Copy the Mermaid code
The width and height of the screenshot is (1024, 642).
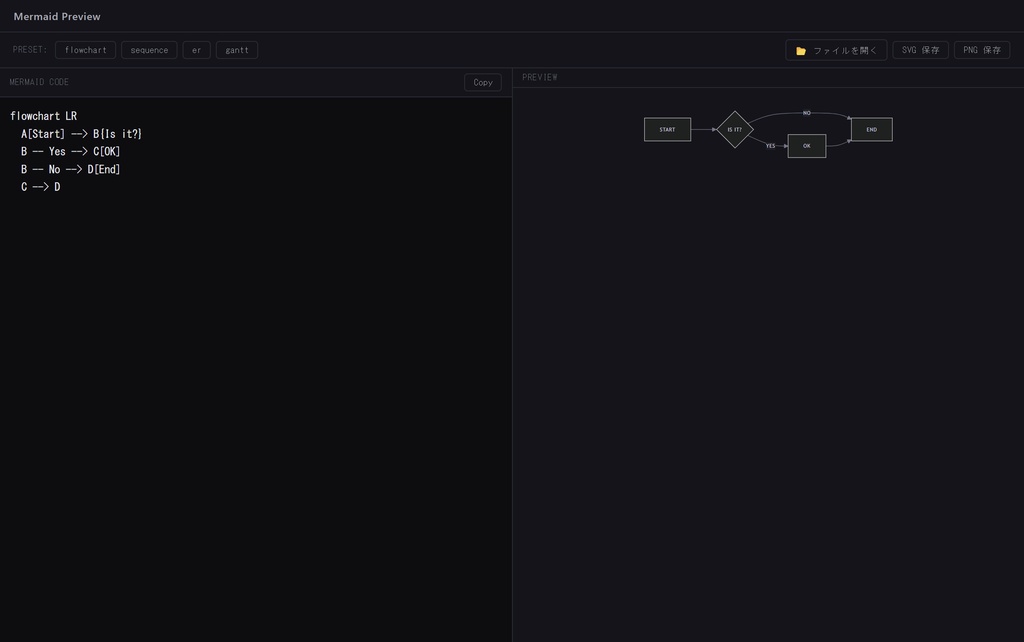(483, 82)
